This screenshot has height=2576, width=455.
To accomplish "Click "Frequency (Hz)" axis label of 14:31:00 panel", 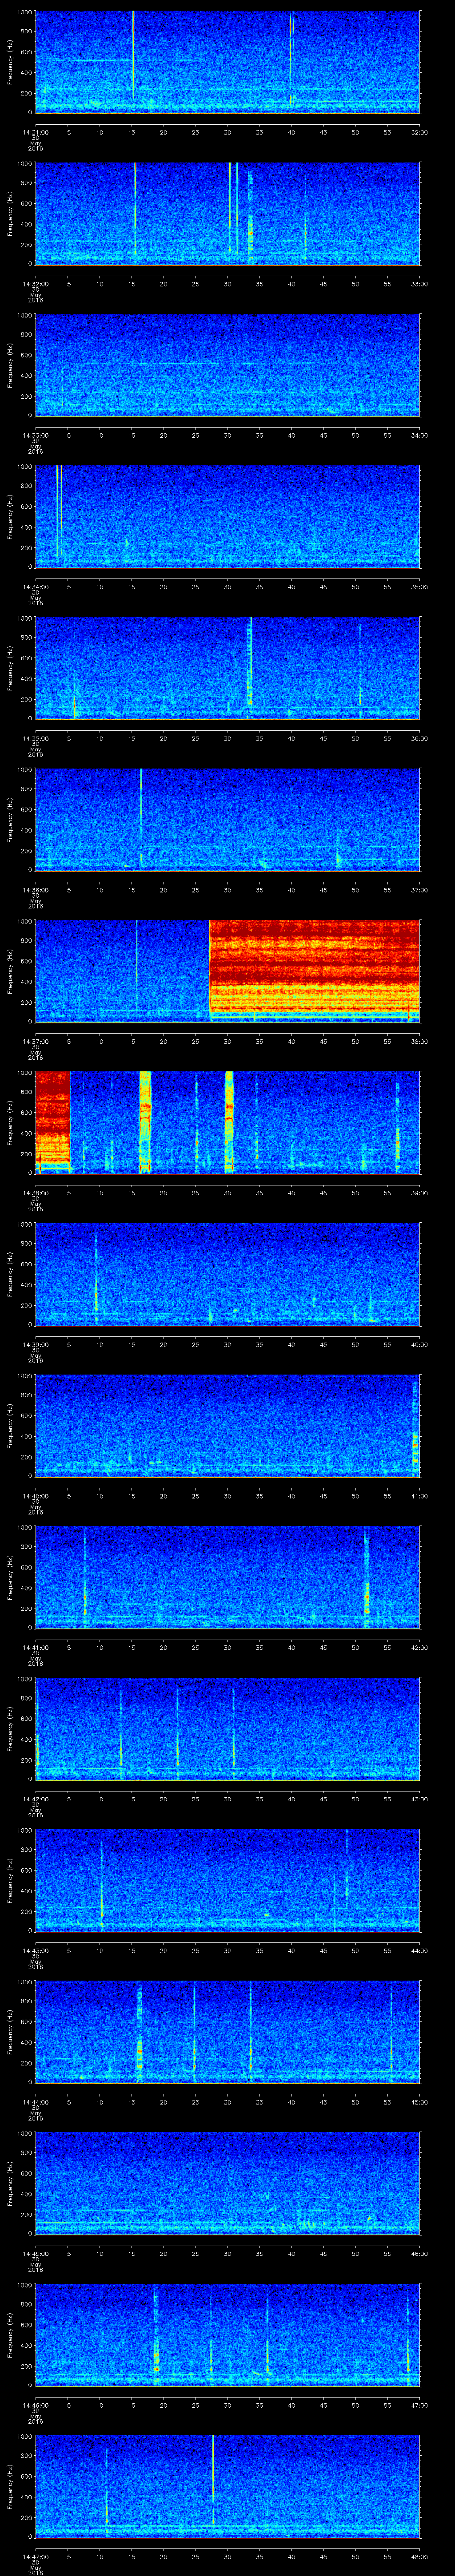I will pyautogui.click(x=10, y=62).
